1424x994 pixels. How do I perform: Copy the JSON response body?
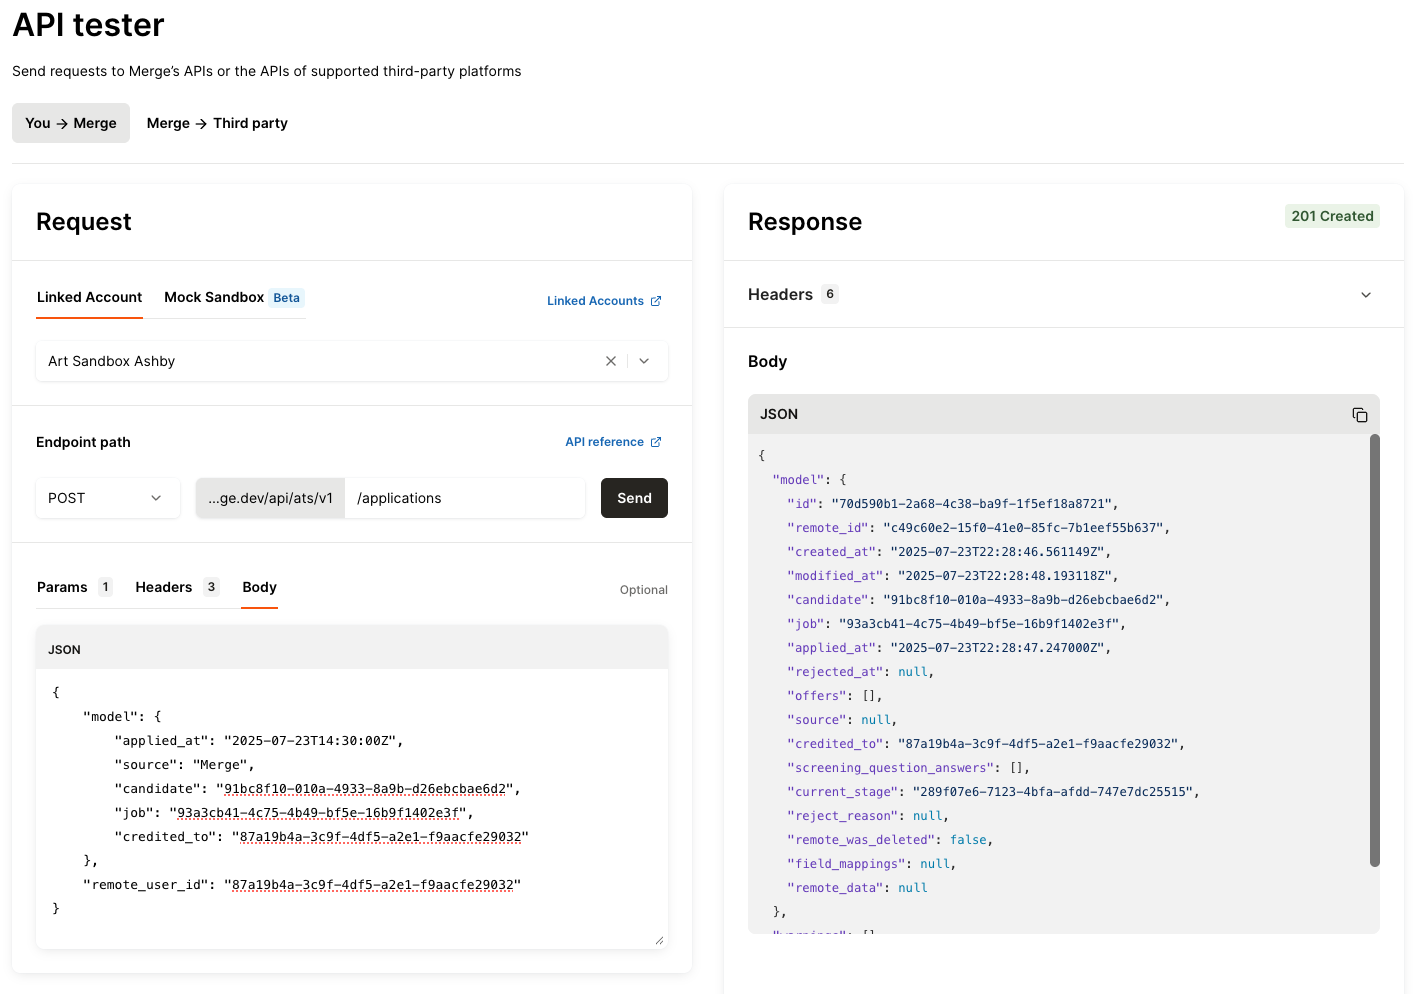click(x=1359, y=415)
